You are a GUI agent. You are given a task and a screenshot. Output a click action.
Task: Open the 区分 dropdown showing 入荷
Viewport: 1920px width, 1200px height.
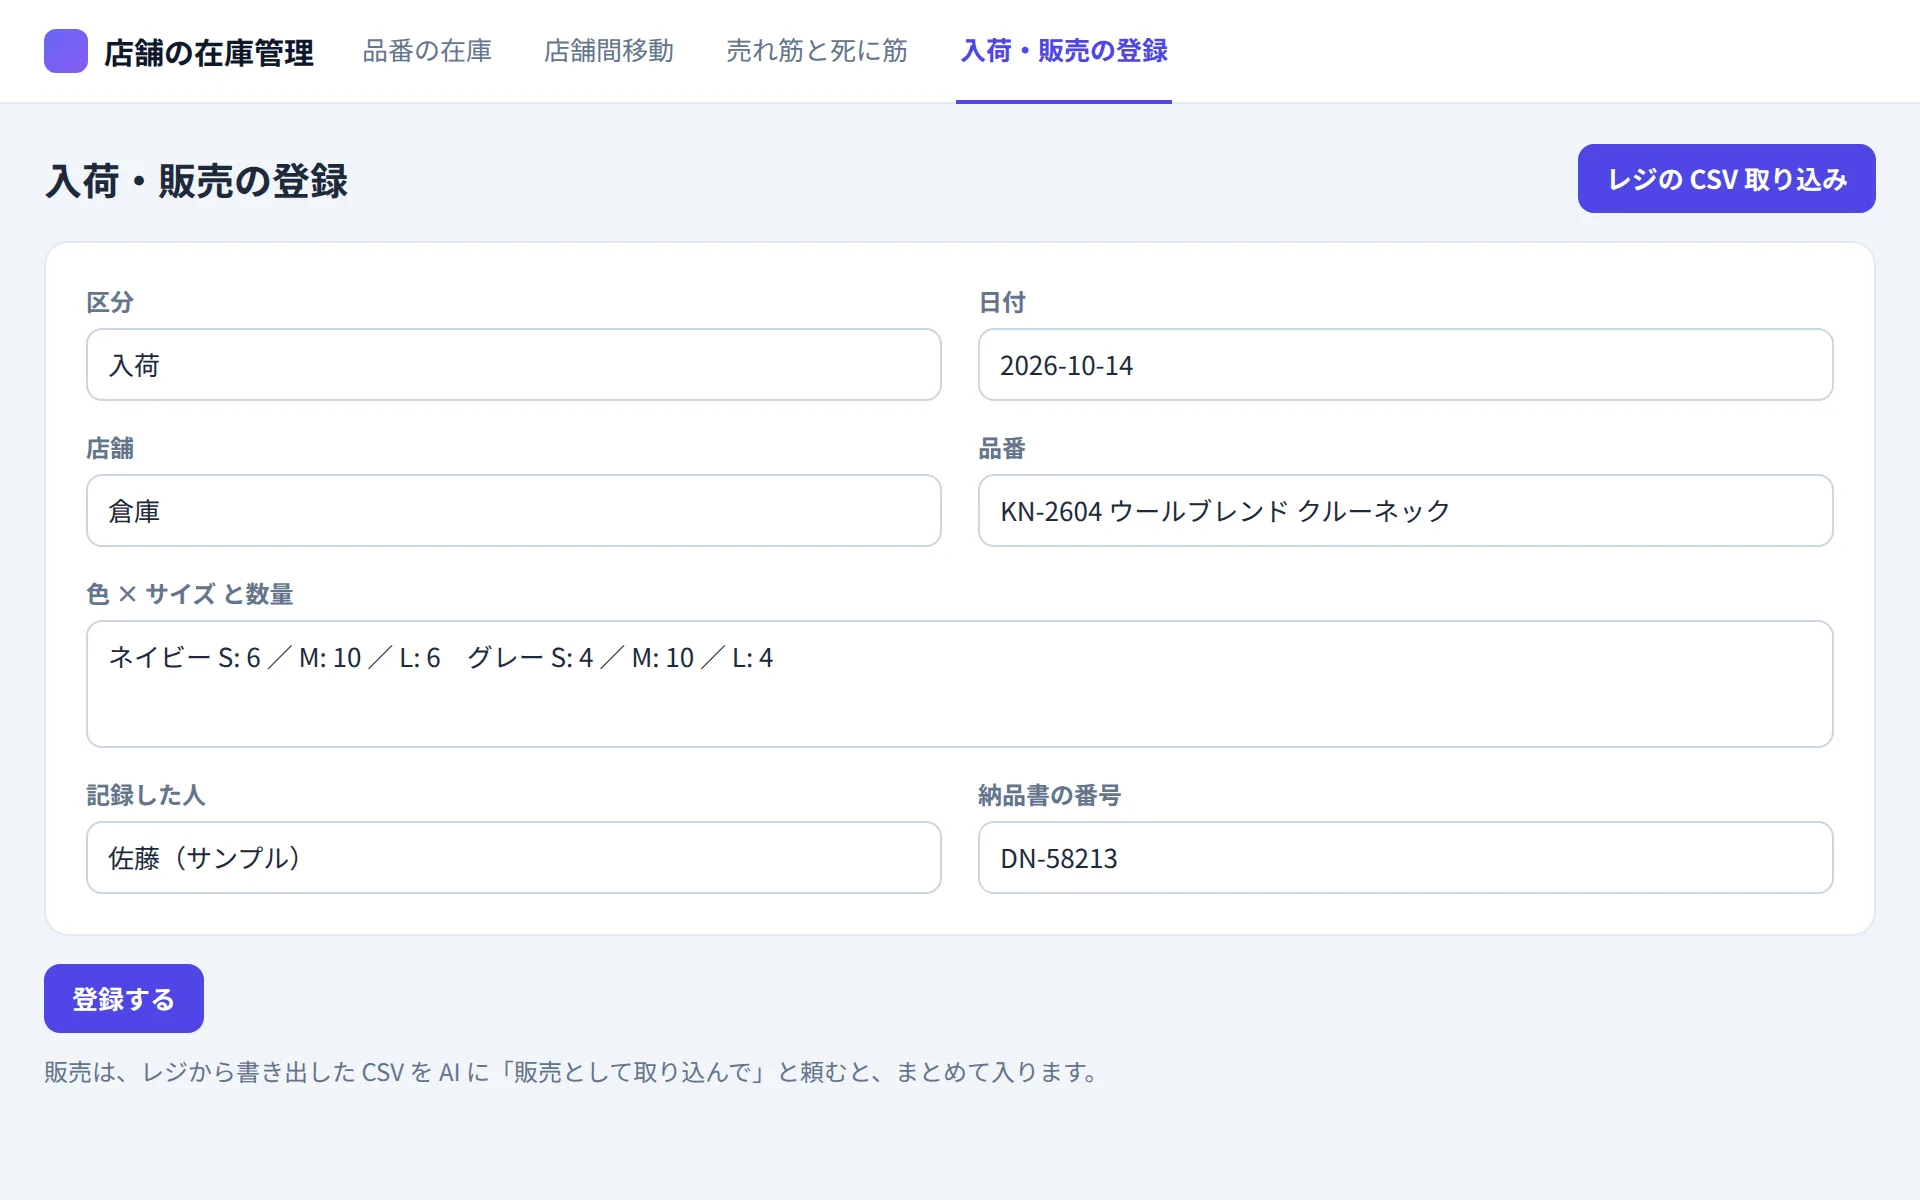pyautogui.click(x=514, y=365)
